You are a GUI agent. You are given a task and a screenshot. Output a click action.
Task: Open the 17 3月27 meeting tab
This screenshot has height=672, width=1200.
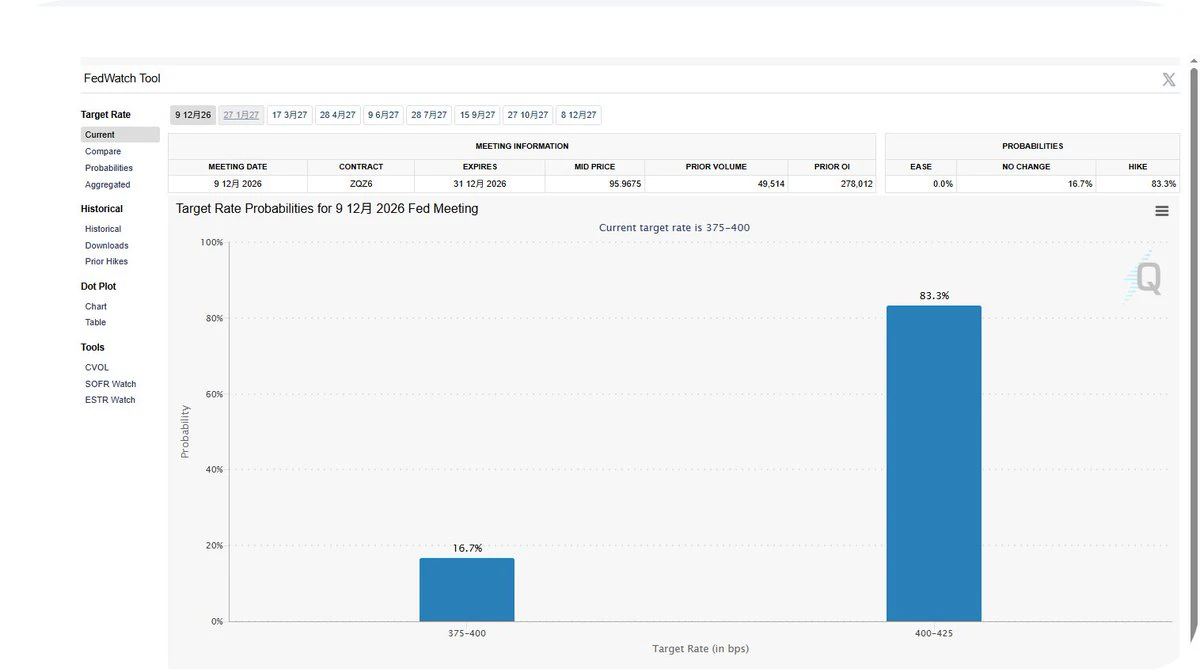coord(290,115)
